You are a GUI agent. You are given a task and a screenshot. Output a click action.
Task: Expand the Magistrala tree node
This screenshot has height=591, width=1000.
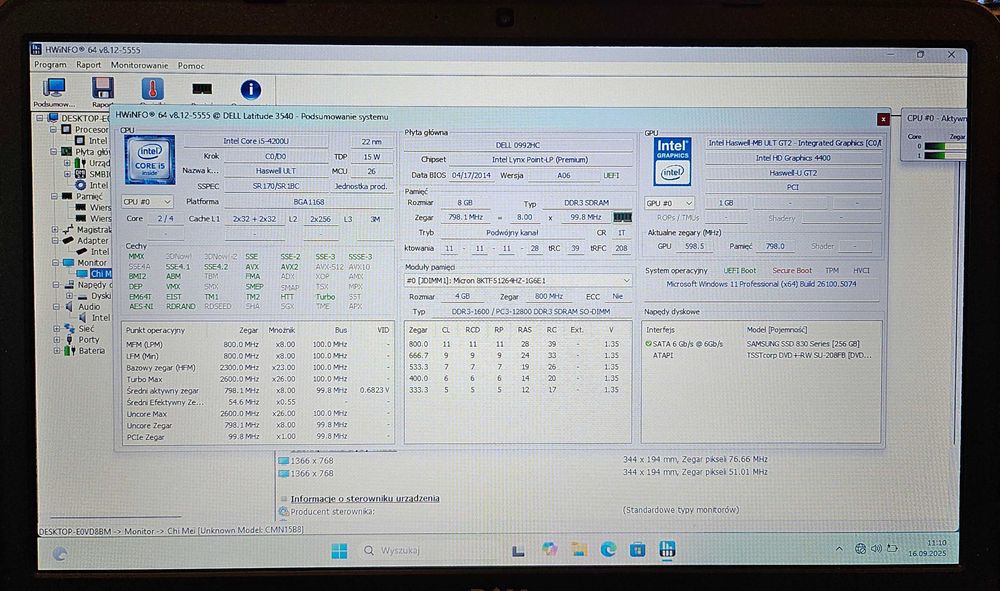click(x=55, y=230)
